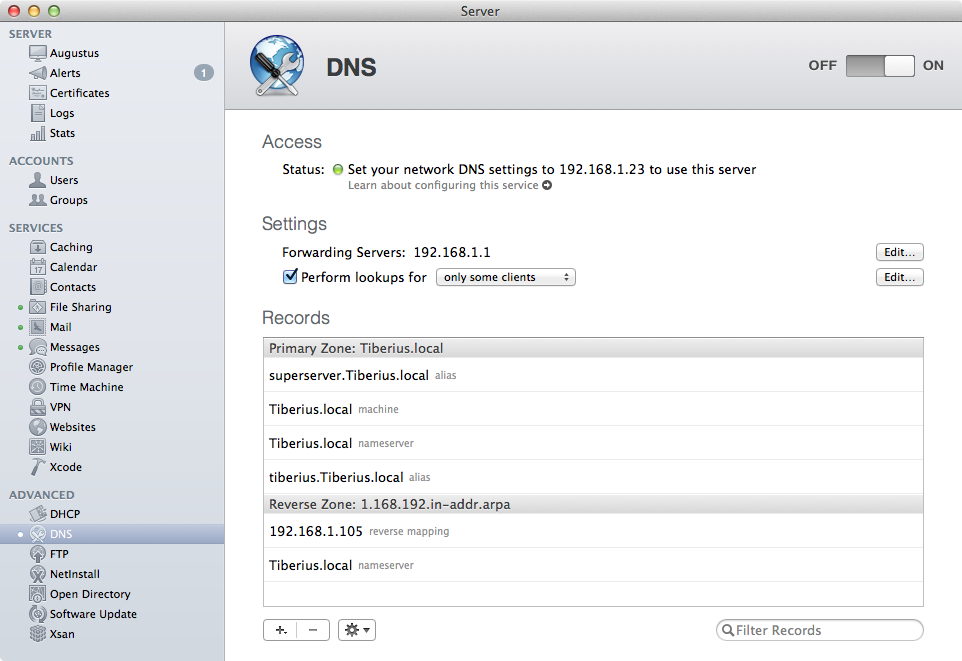Select Tiberius.local nameserver record in Primary Zone

[593, 443]
